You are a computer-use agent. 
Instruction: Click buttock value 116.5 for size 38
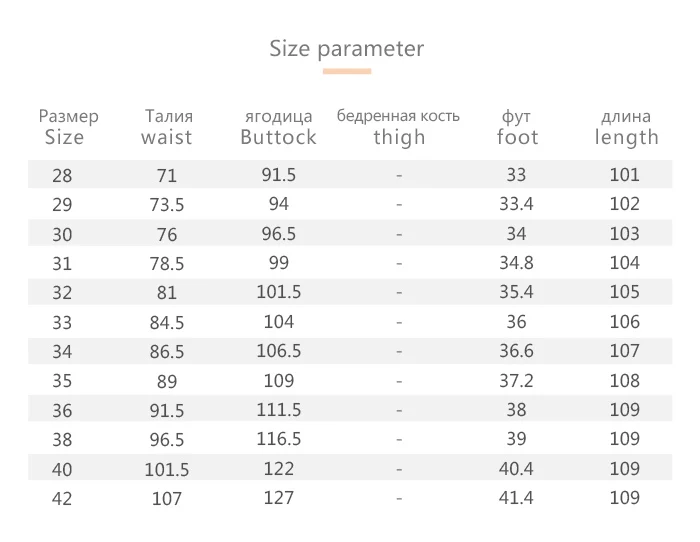point(279,439)
